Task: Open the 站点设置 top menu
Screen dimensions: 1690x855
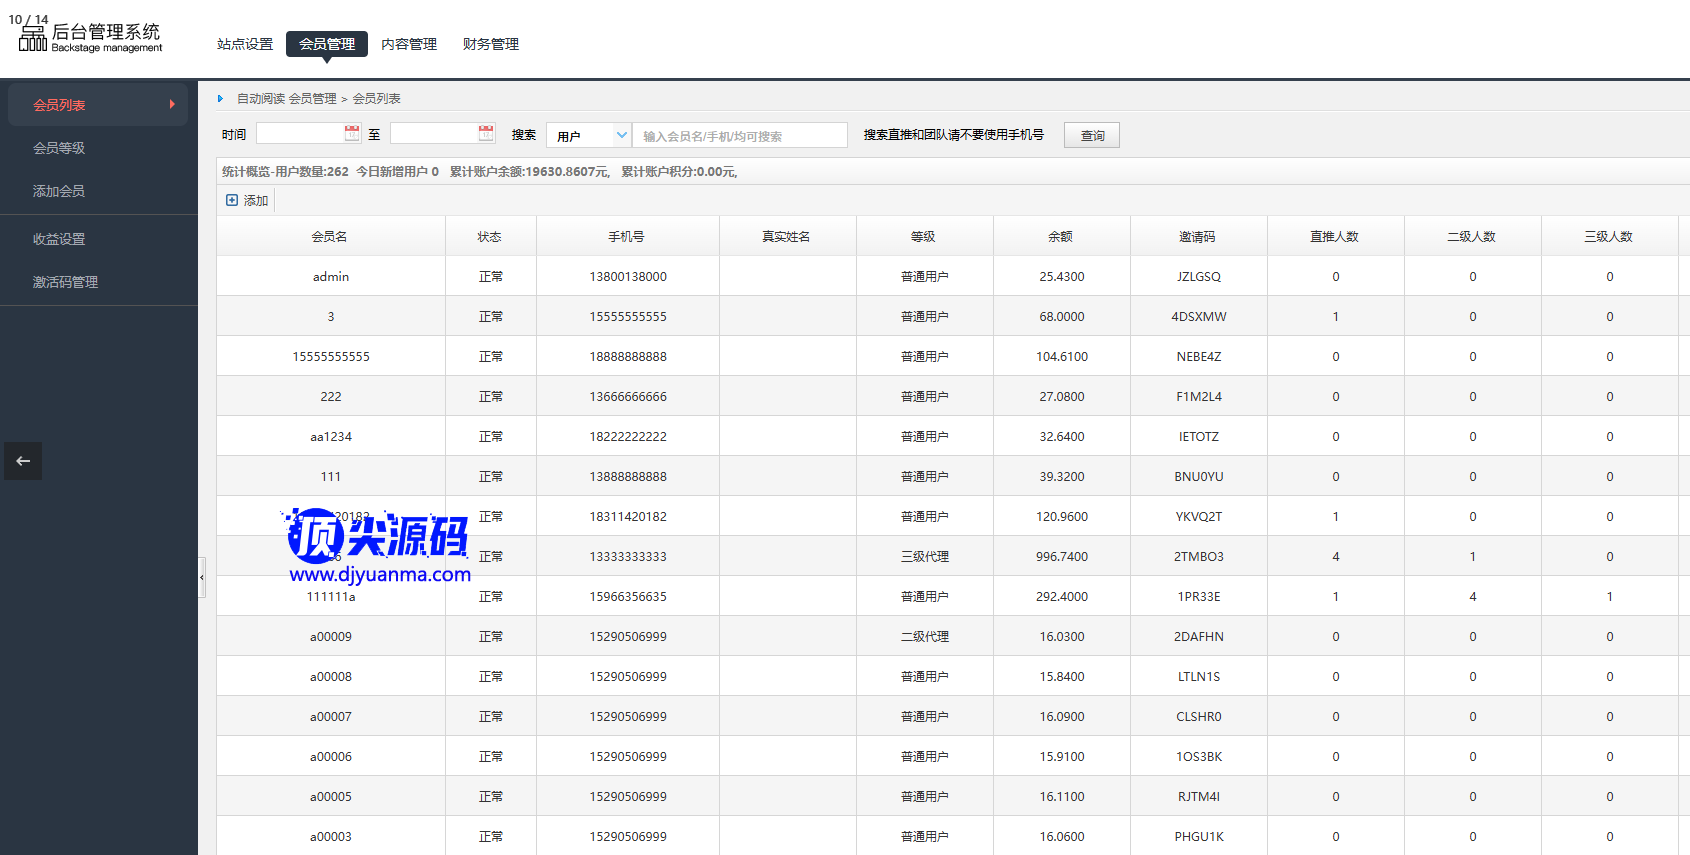Action: (x=245, y=44)
